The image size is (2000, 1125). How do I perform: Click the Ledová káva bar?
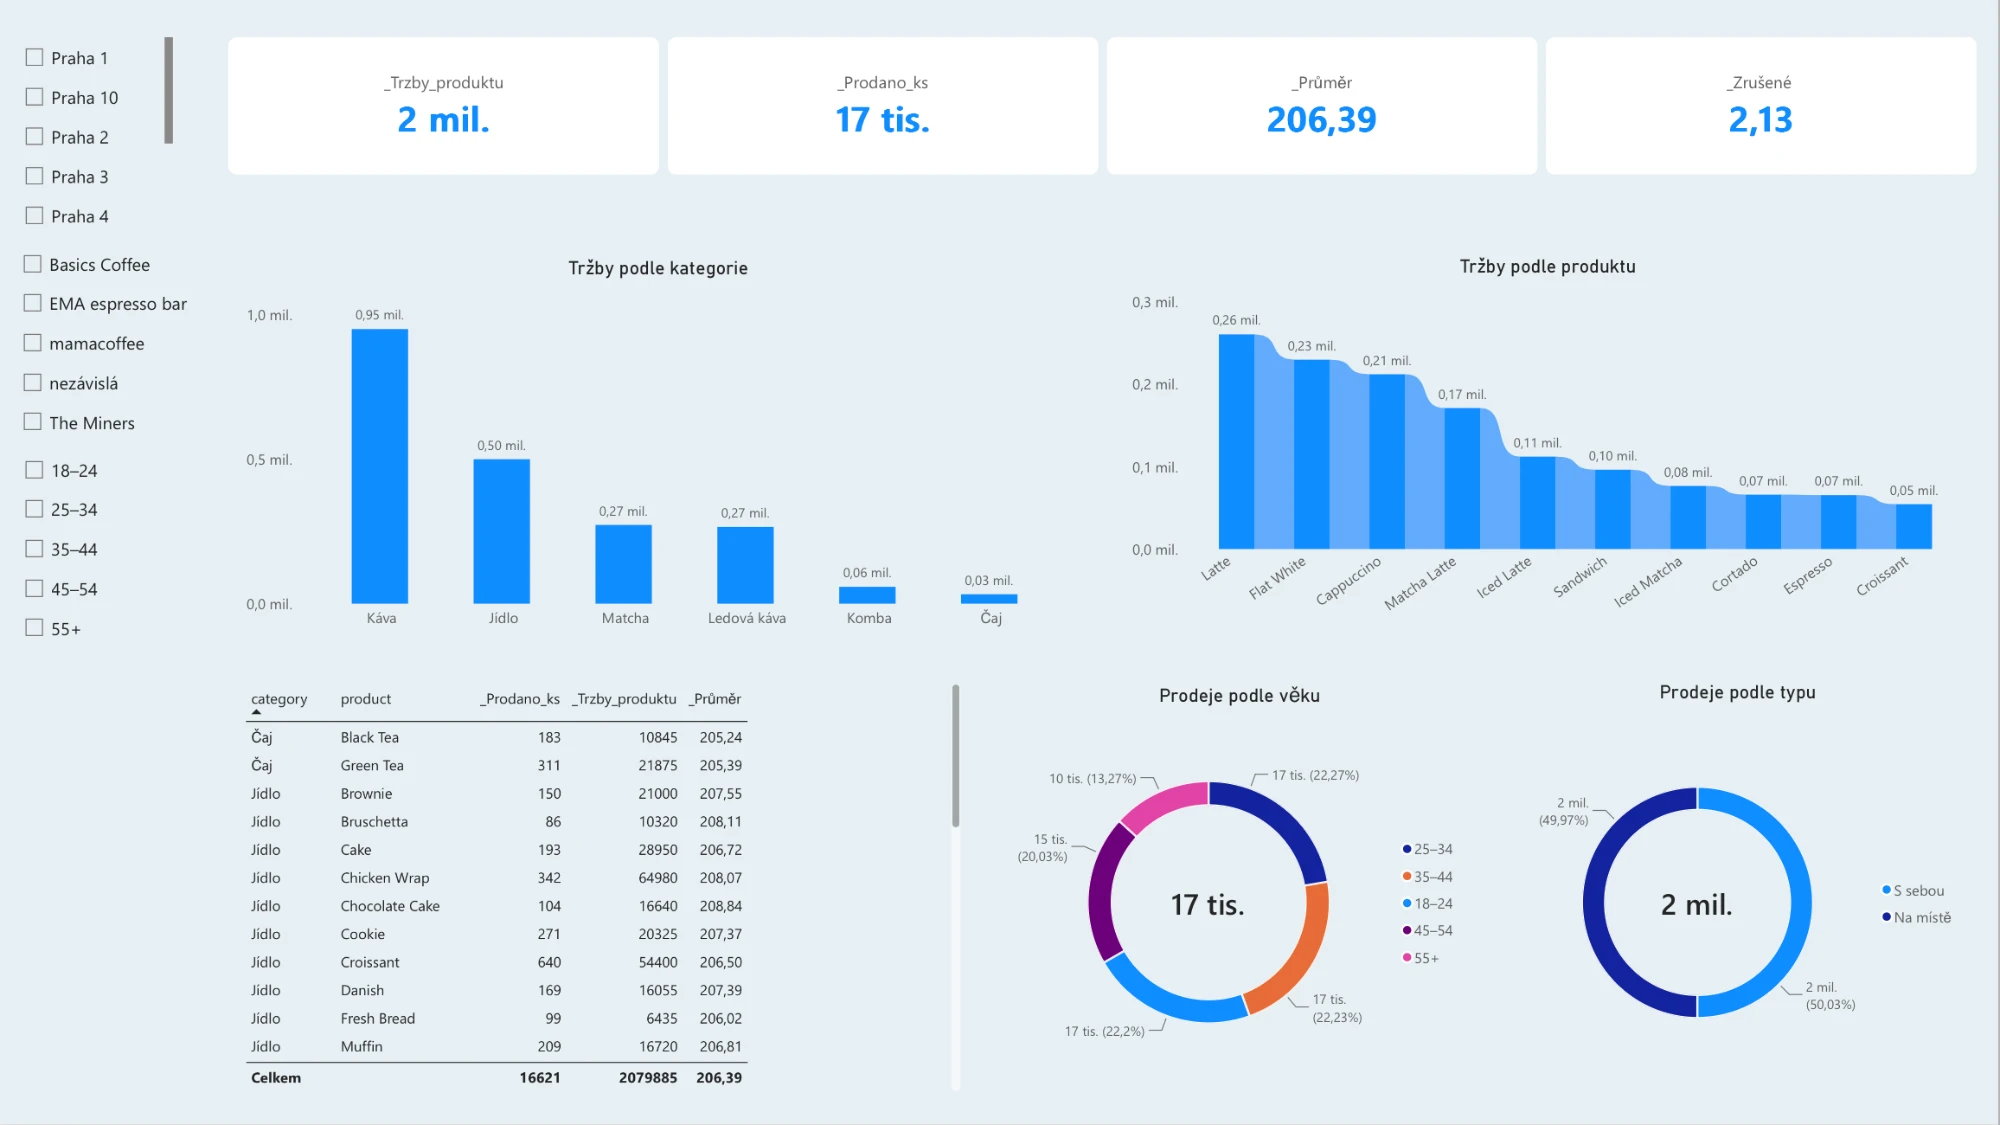[x=746, y=565]
